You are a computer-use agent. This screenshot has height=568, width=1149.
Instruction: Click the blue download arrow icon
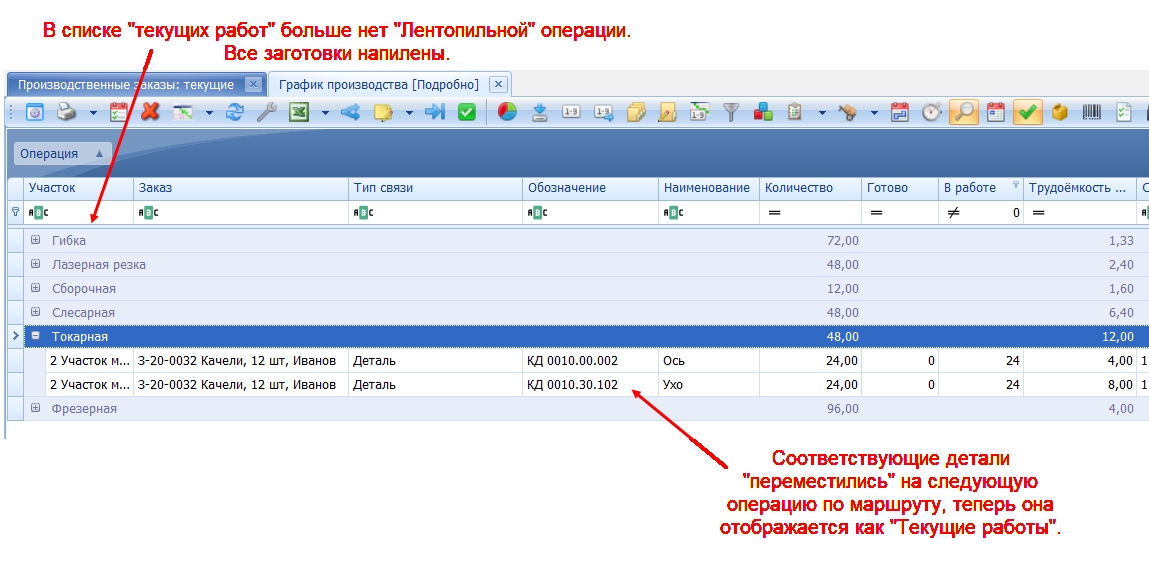point(540,112)
